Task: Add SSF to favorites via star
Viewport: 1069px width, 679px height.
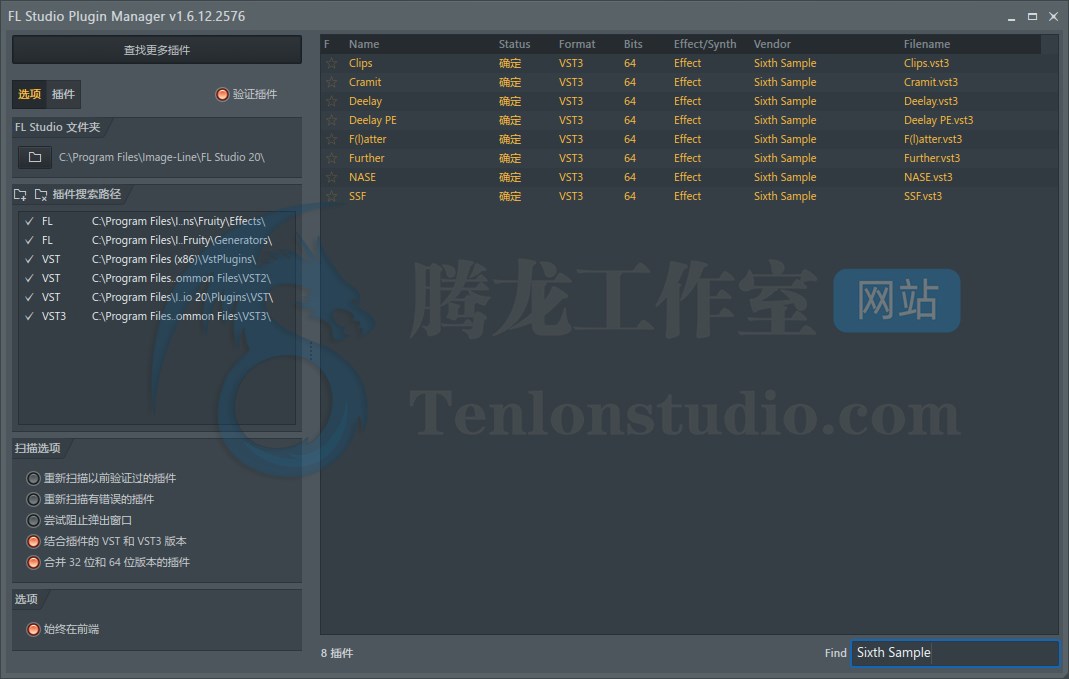Action: (x=331, y=197)
